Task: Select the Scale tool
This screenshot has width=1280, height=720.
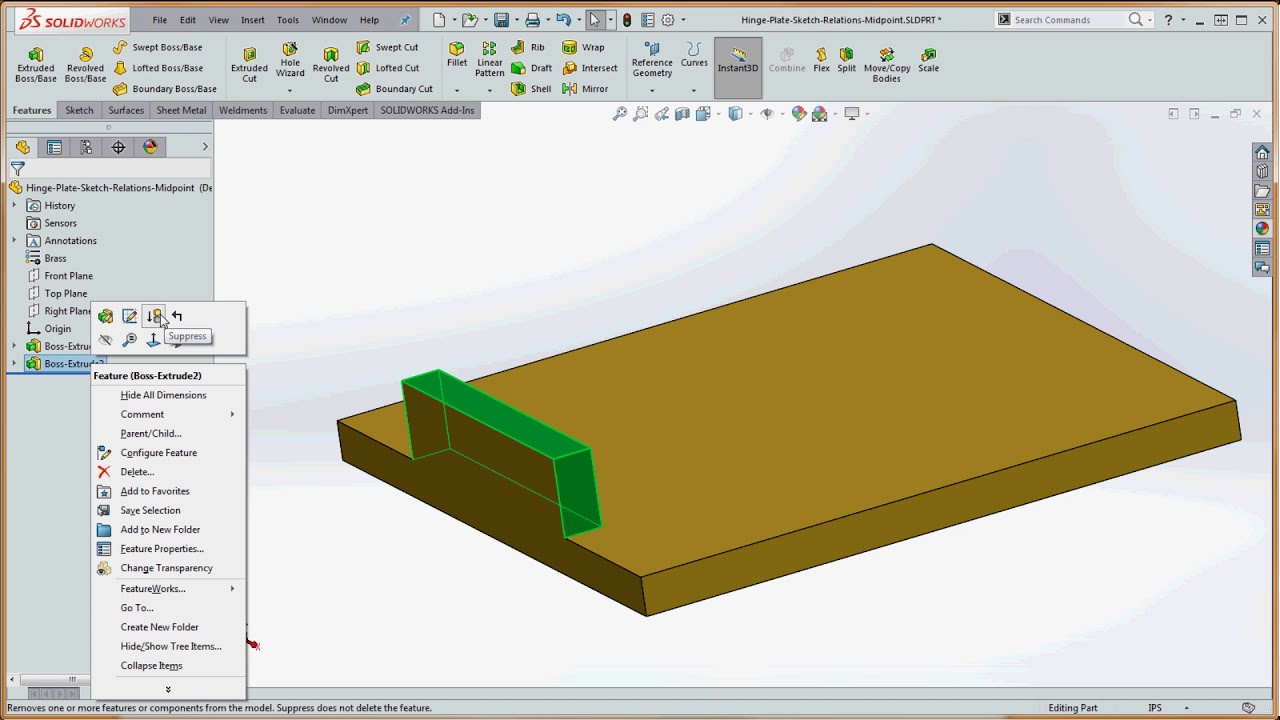Action: pyautogui.click(x=929, y=60)
